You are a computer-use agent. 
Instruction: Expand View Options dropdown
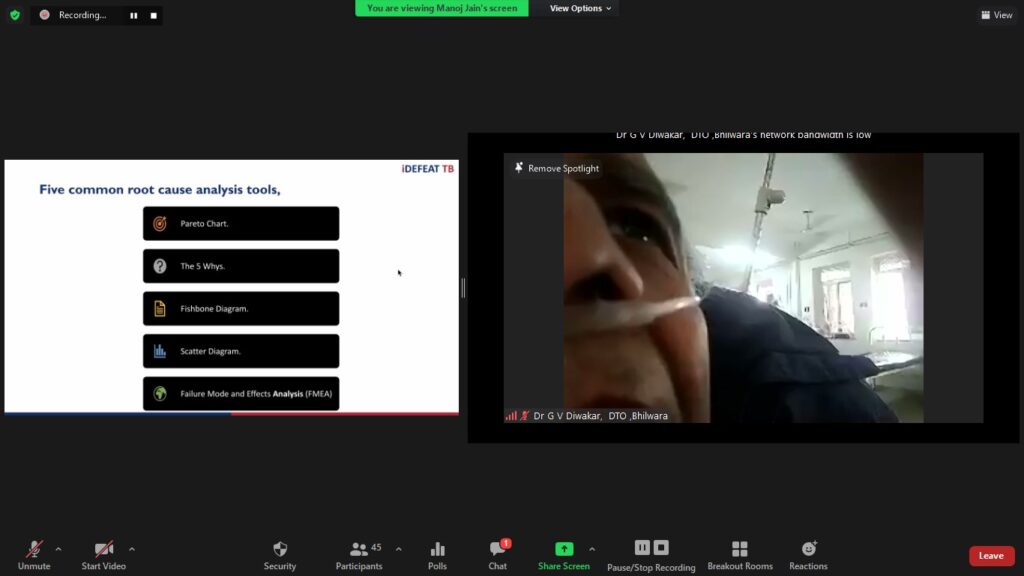[x=580, y=8]
